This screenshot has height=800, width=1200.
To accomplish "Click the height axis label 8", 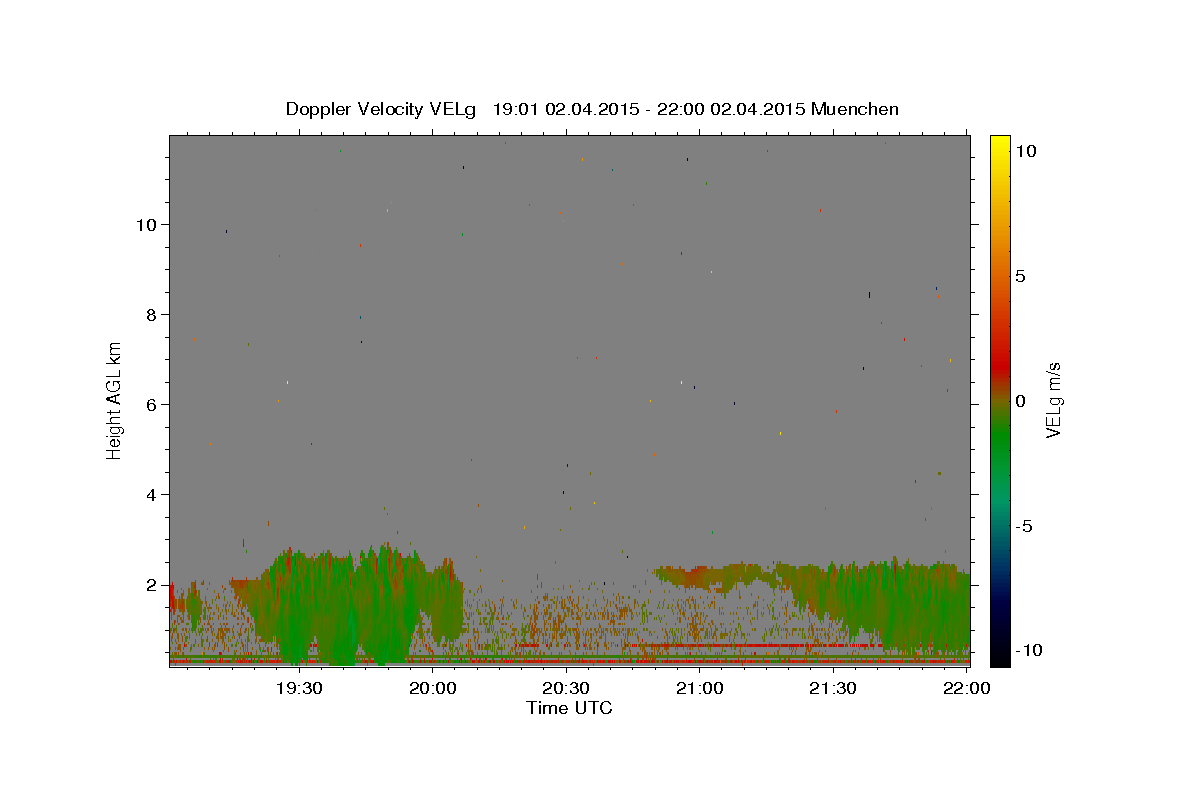I will [x=151, y=315].
